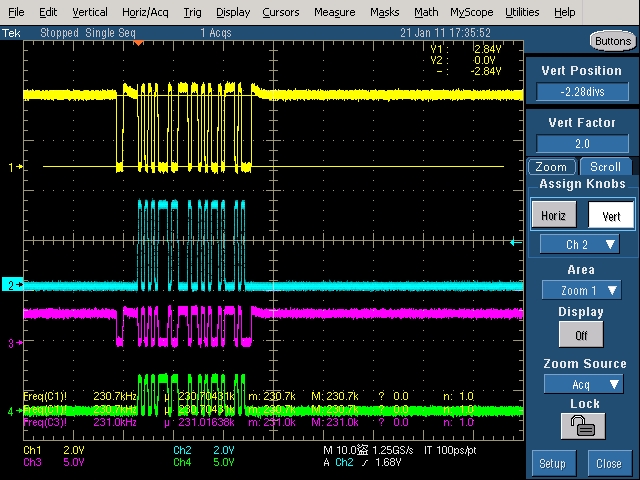Open the Measure menu

[x=335, y=12]
